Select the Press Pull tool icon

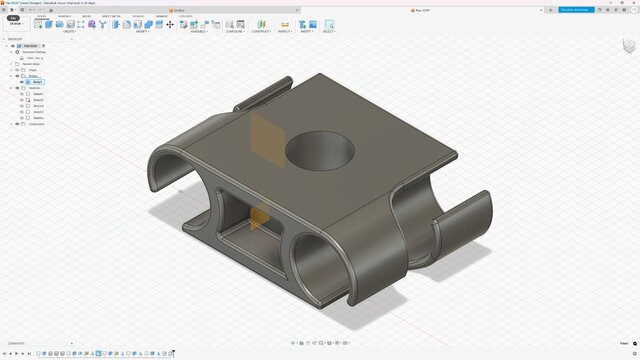(116, 24)
